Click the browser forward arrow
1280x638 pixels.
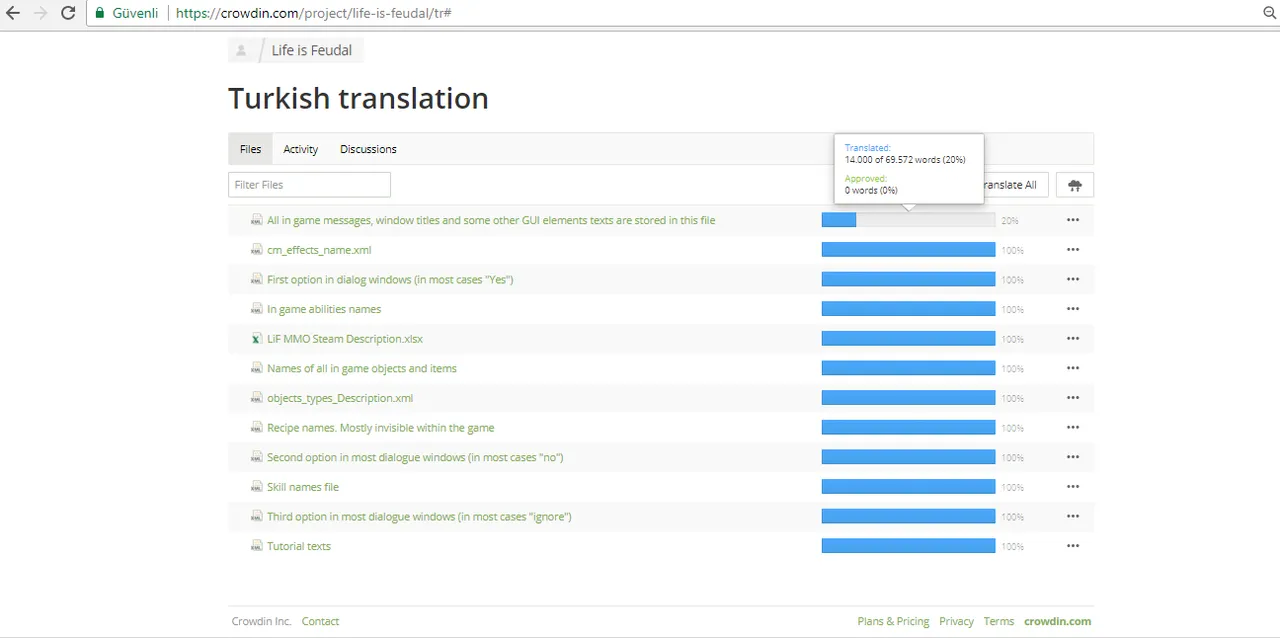pyautogui.click(x=41, y=14)
